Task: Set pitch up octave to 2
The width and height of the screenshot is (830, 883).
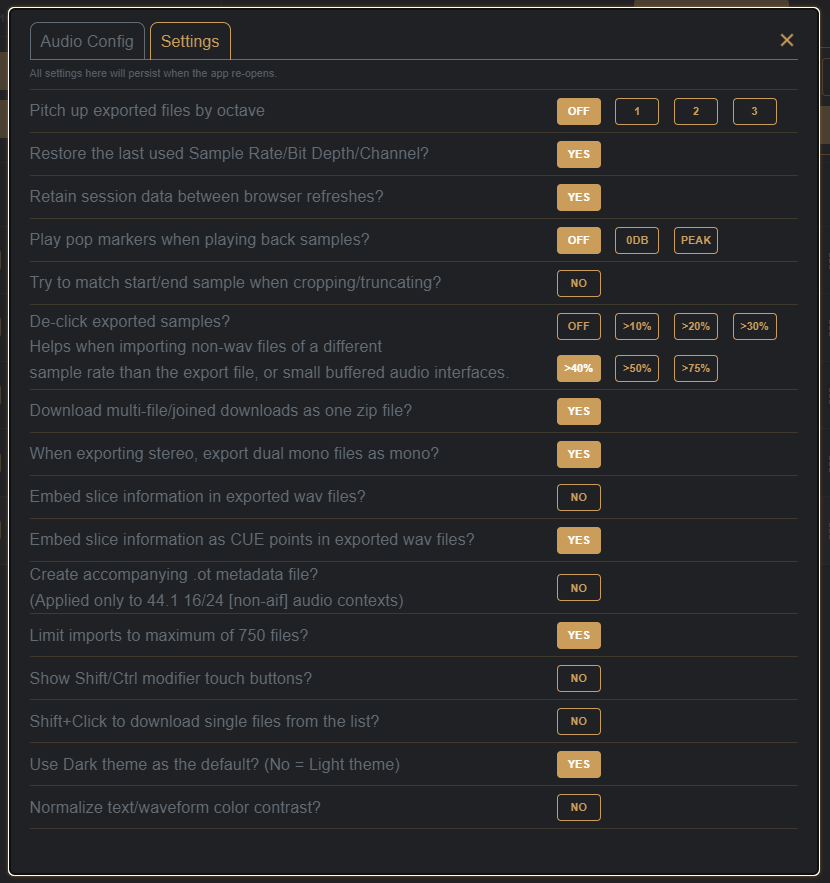Action: tap(695, 111)
